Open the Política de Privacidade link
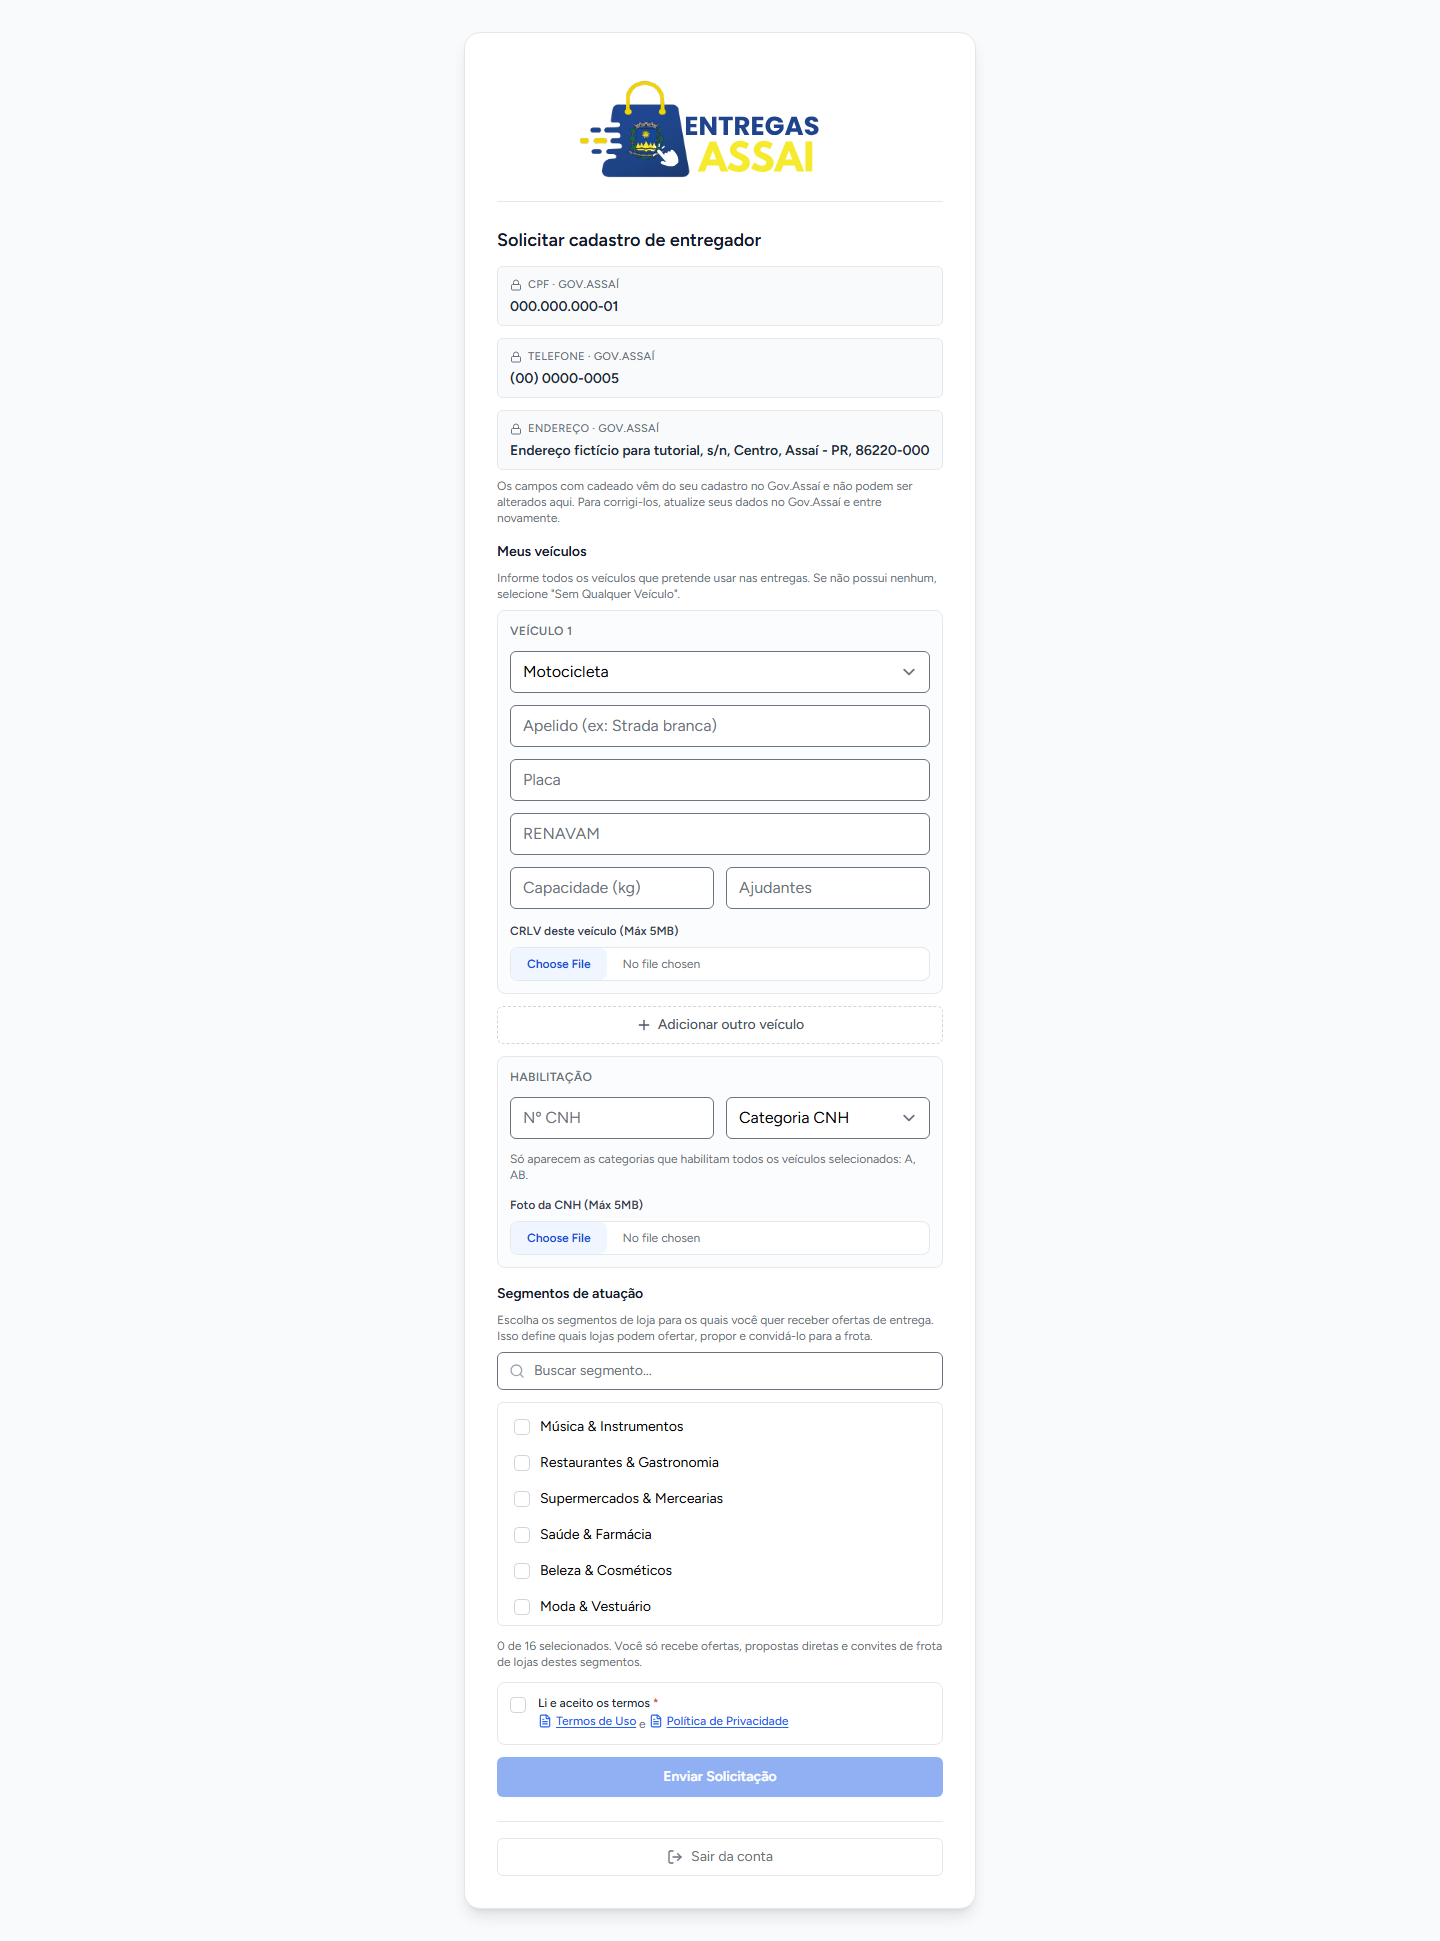 click(727, 1721)
